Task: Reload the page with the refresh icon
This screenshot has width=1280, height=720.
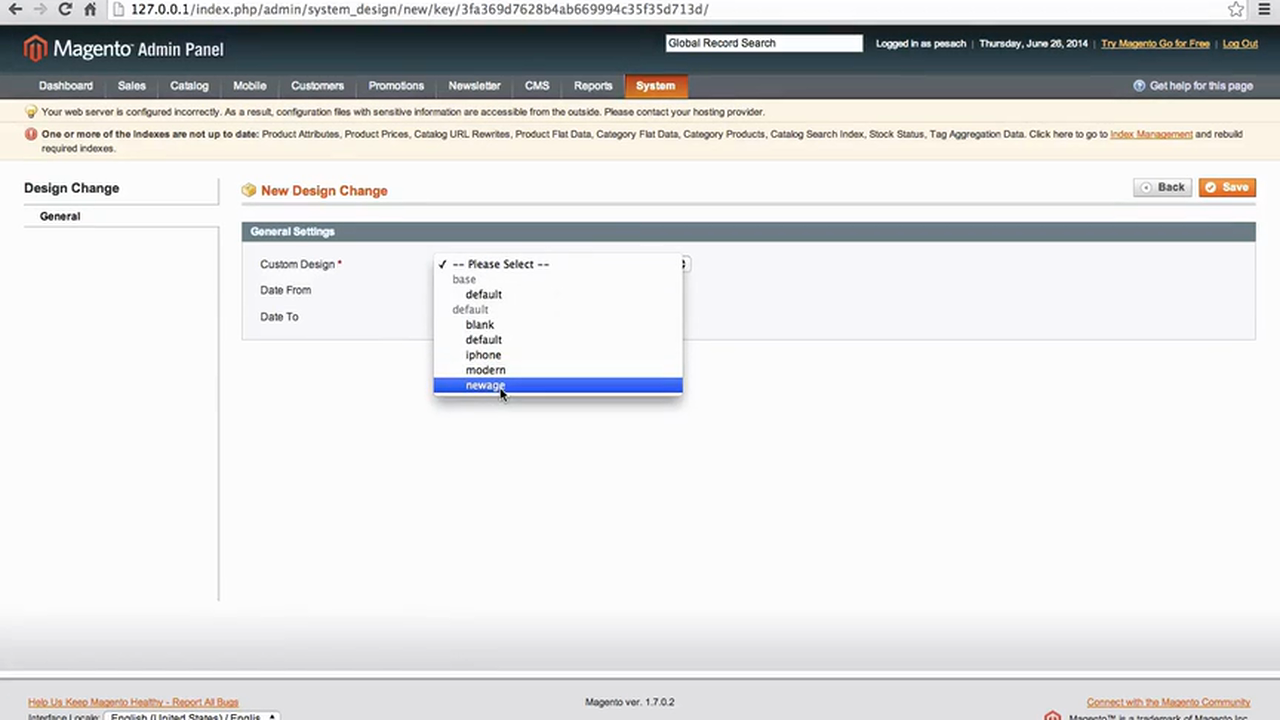Action: pos(65,9)
